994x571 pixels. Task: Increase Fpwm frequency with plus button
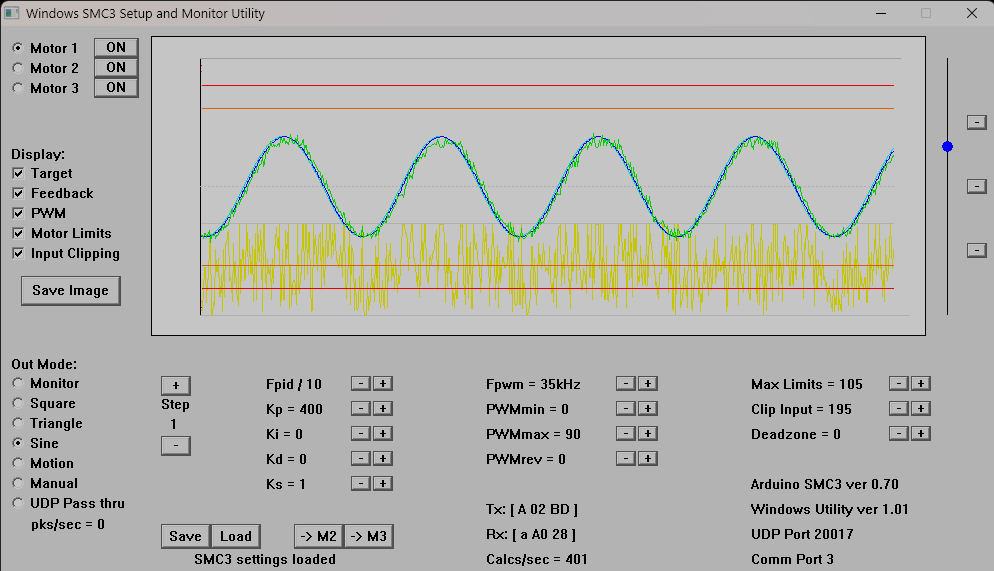(x=647, y=383)
